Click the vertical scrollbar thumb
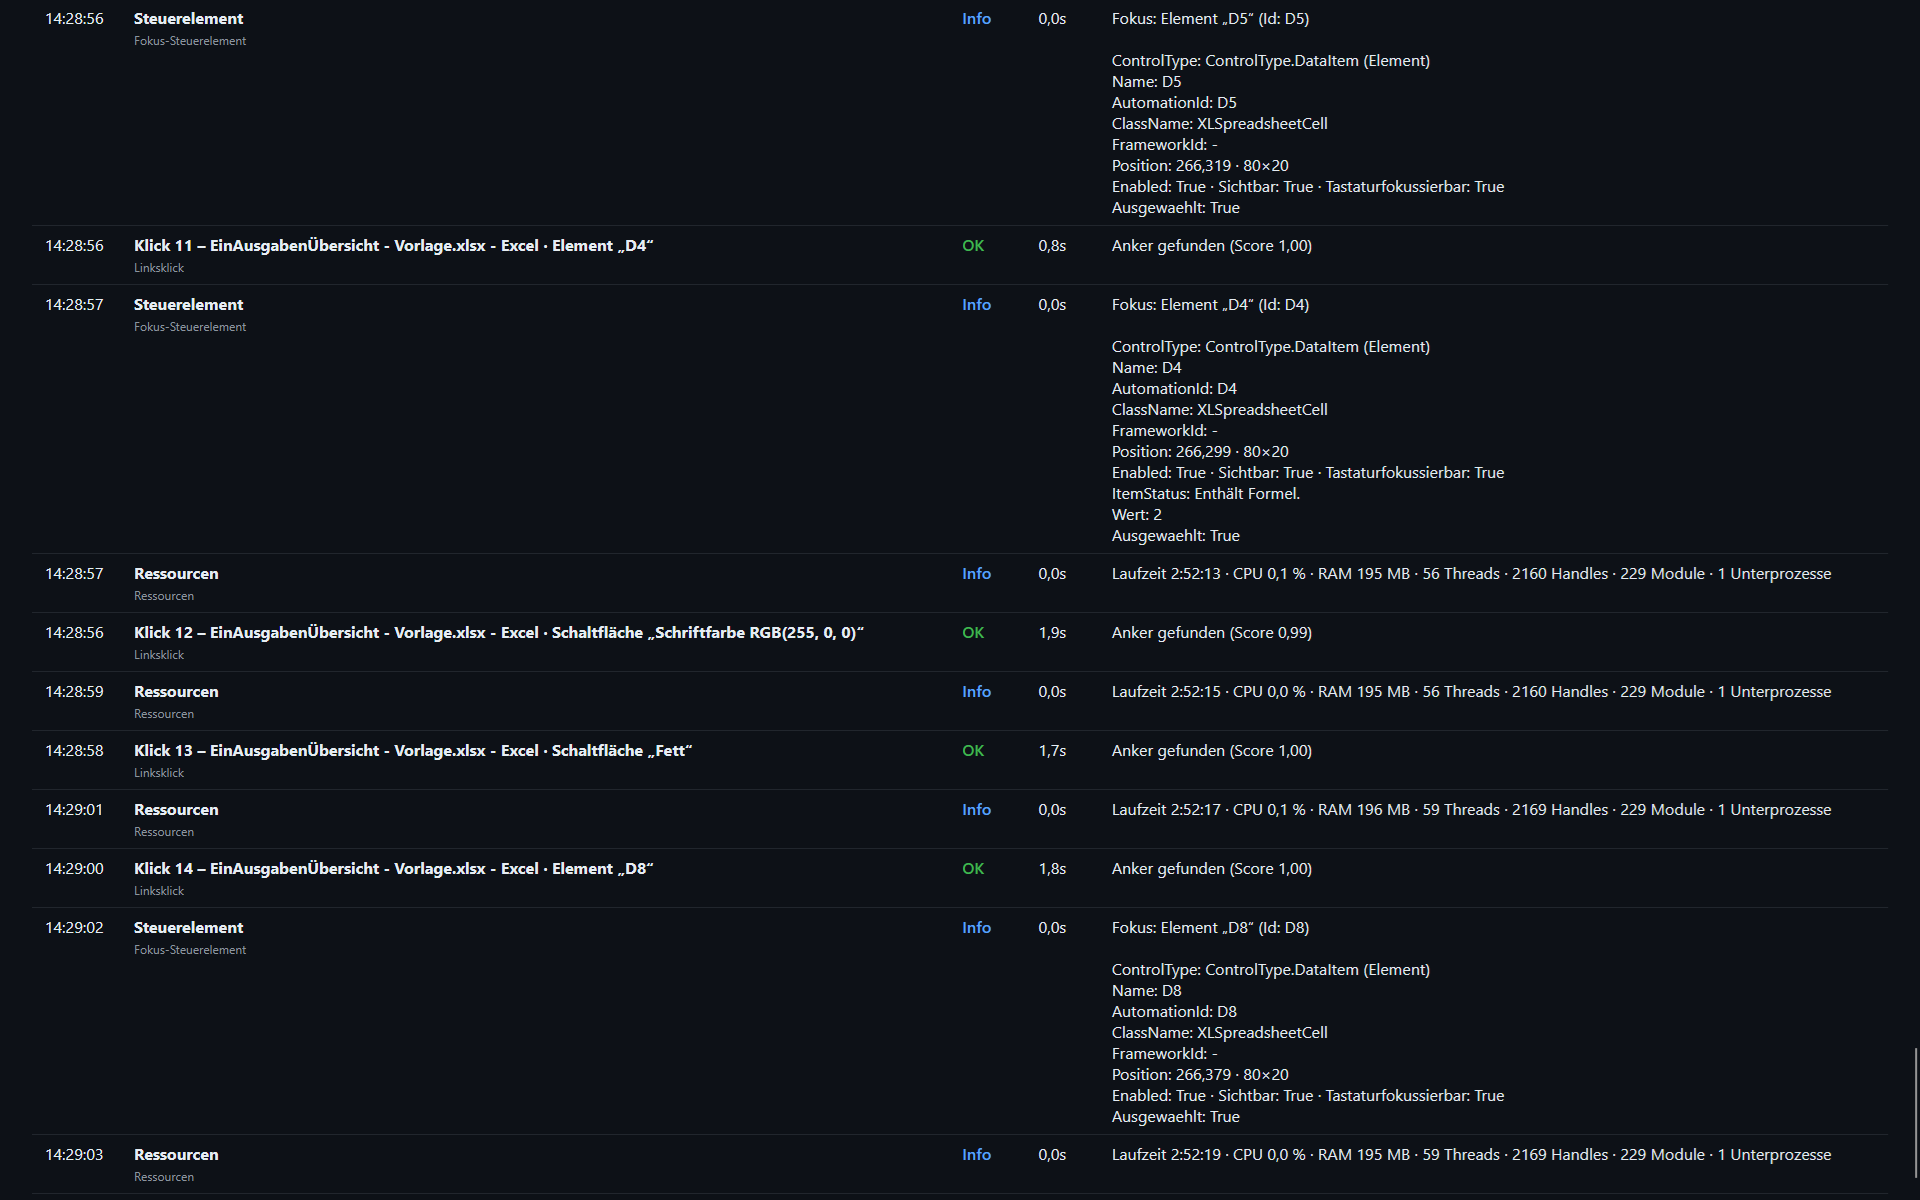Viewport: 1920px width, 1200px height. pyautogui.click(x=1916, y=1113)
